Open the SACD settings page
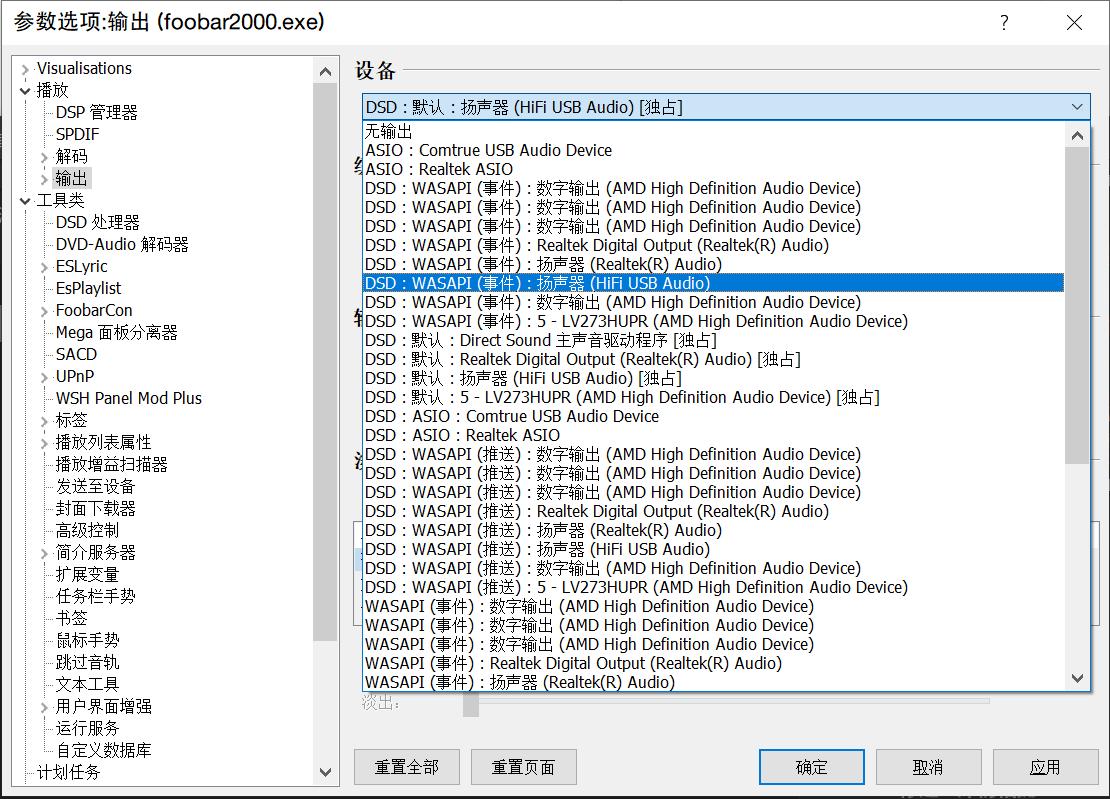The height and width of the screenshot is (799, 1110). pyautogui.click(x=75, y=354)
